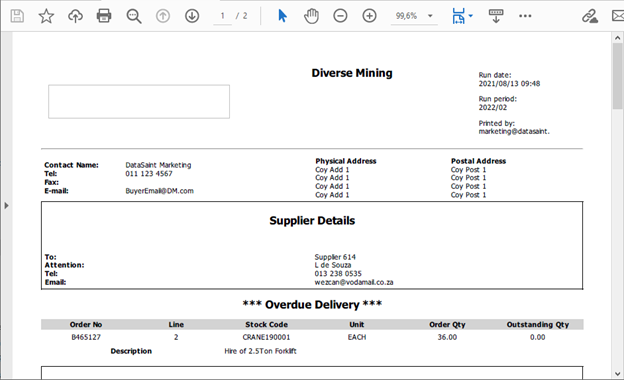Click the fit page scrolling mode icon
The width and height of the screenshot is (624, 380).
tap(458, 16)
